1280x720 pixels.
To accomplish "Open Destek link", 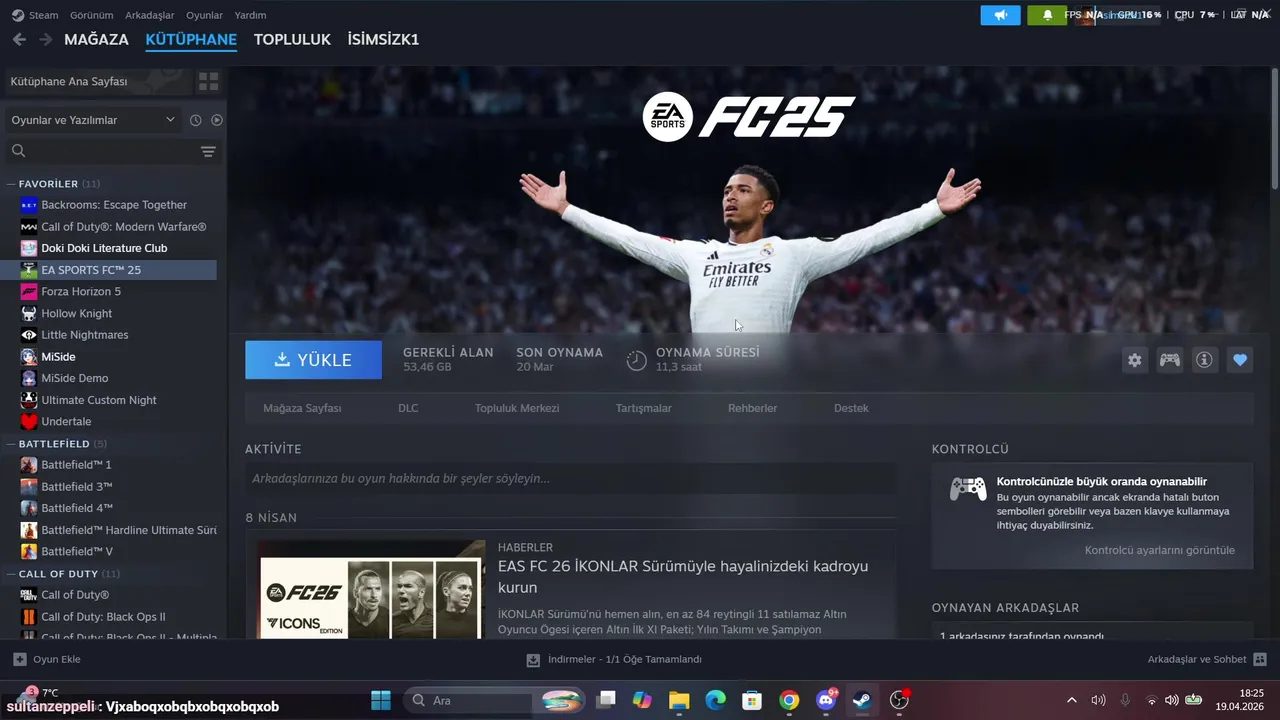I will click(x=851, y=408).
